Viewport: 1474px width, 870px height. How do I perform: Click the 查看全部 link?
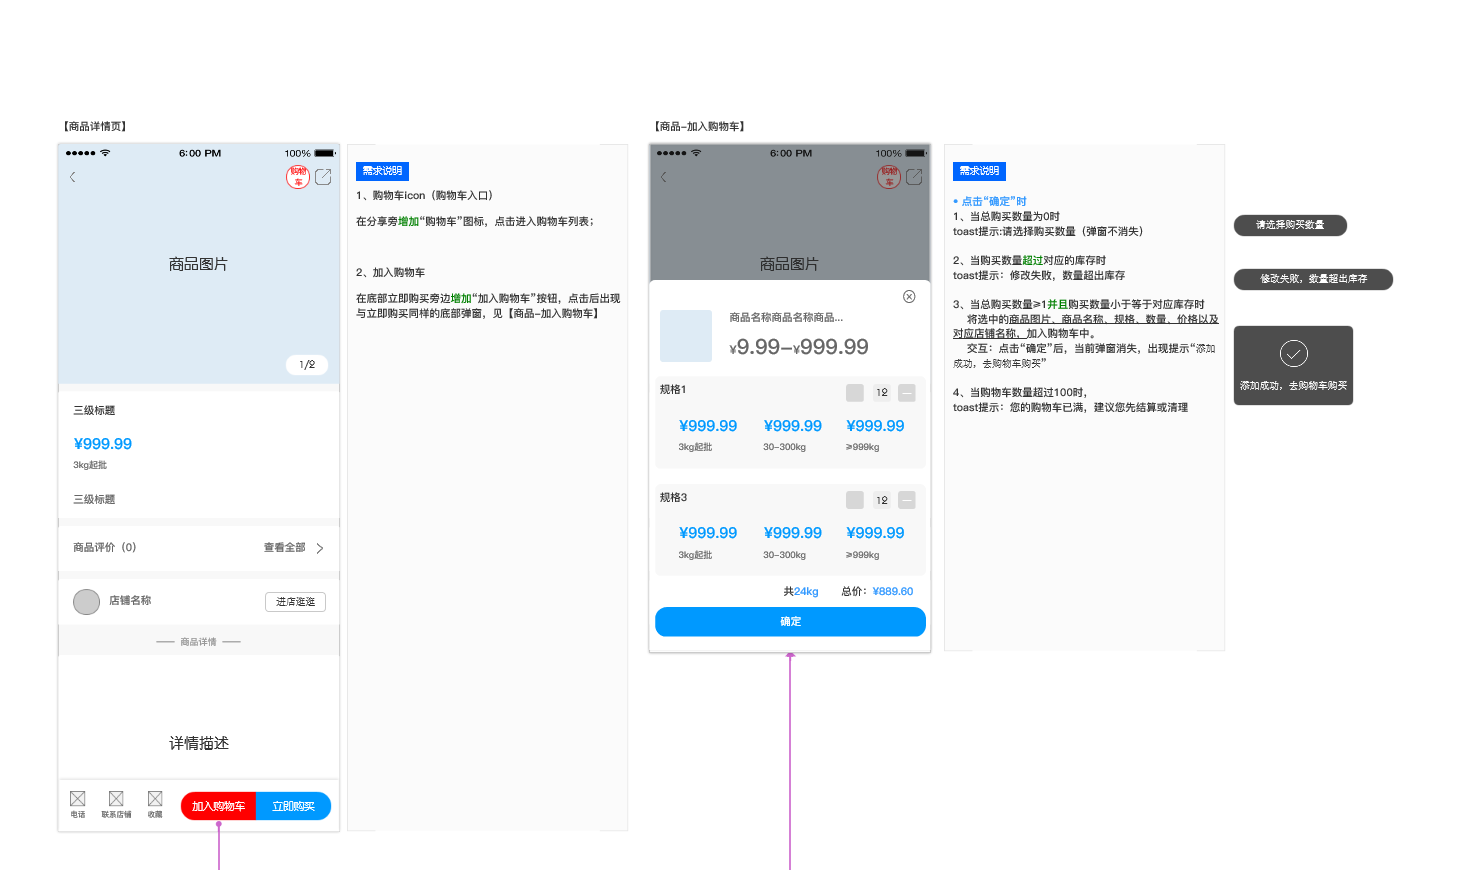click(x=284, y=548)
